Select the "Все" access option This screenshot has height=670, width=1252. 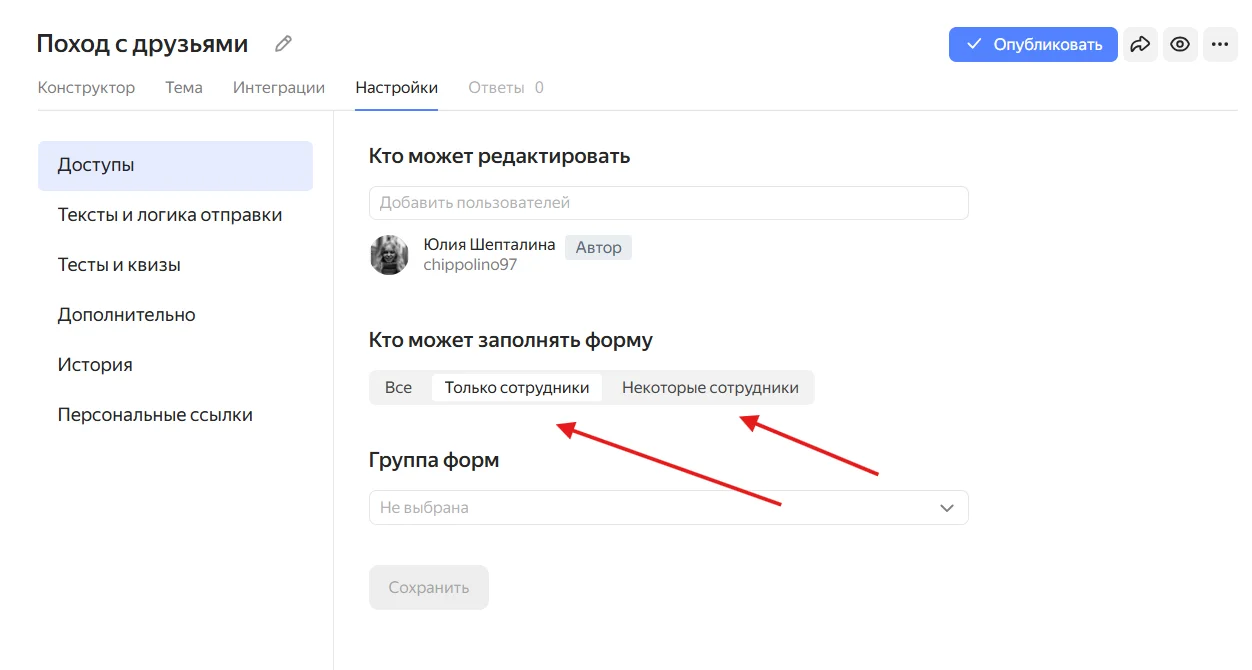tap(398, 387)
